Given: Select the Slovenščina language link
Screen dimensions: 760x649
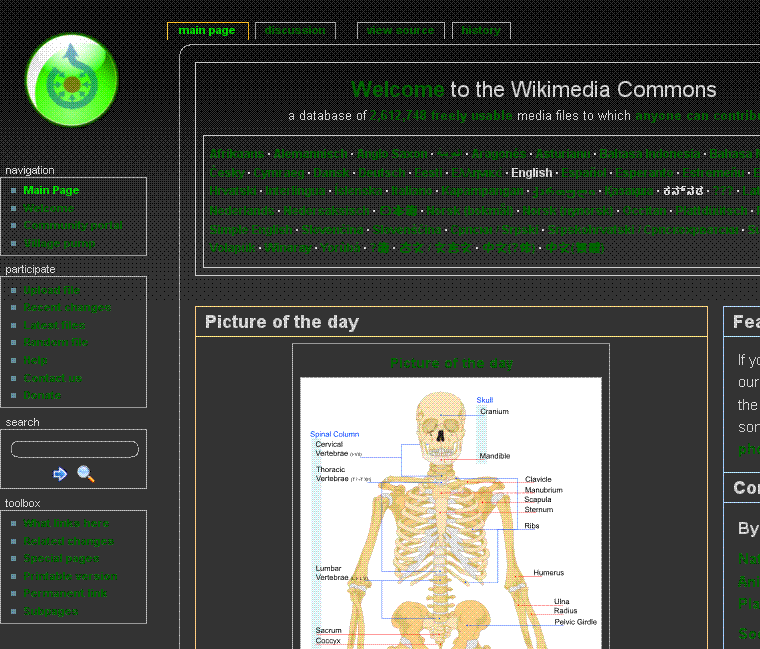Looking at the screenshot, I should click(x=407, y=229).
